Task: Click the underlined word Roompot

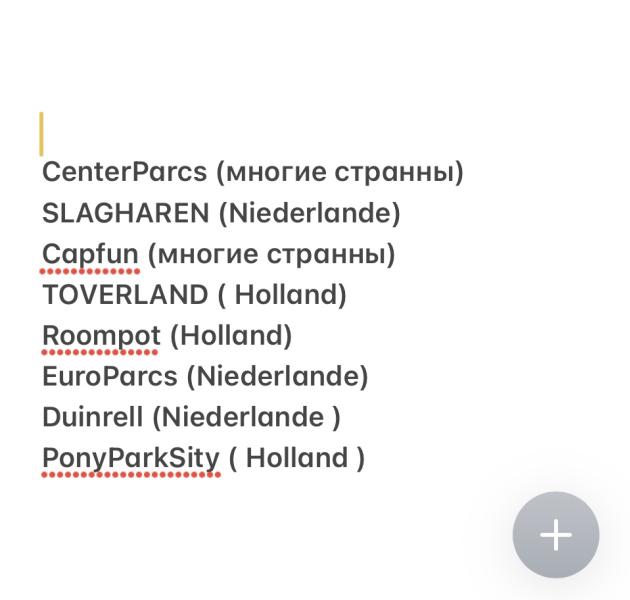Action: point(101,336)
